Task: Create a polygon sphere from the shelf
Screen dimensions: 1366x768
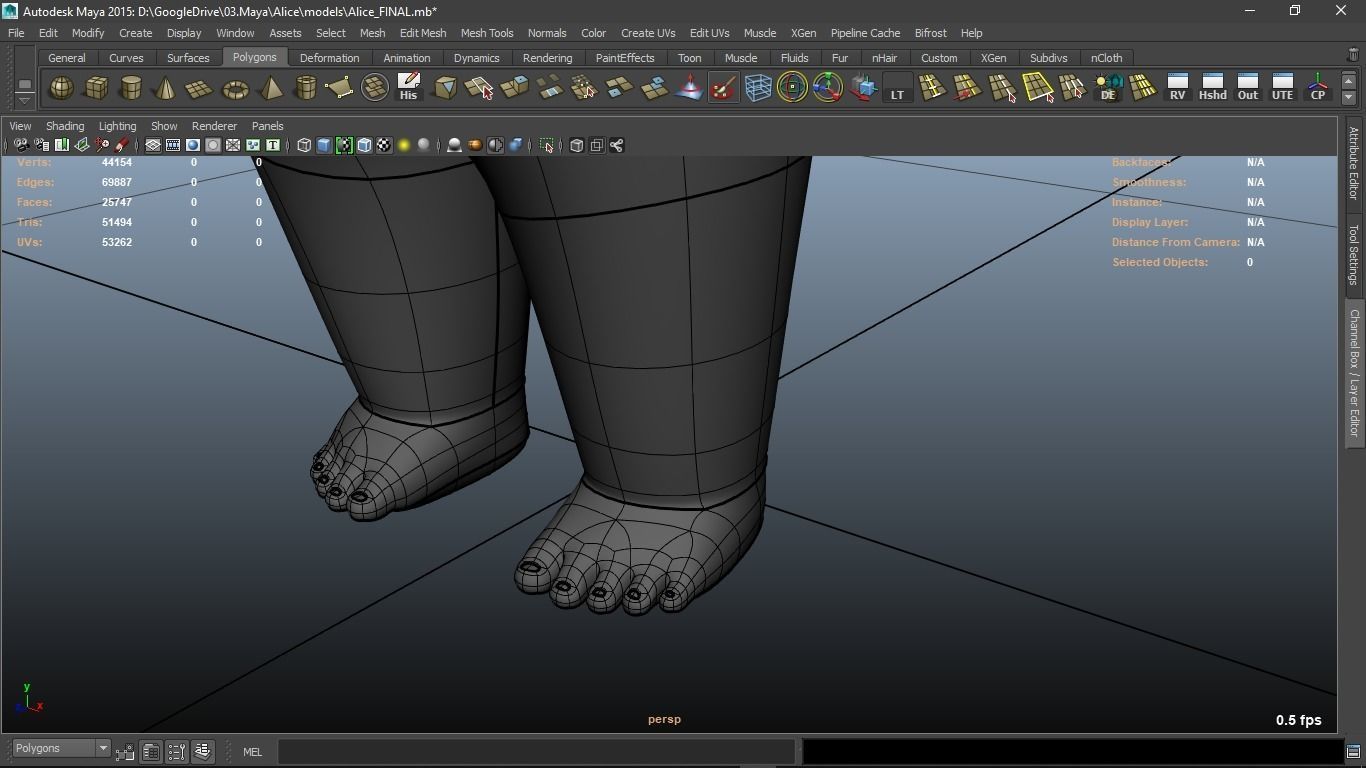Action: 61,88
